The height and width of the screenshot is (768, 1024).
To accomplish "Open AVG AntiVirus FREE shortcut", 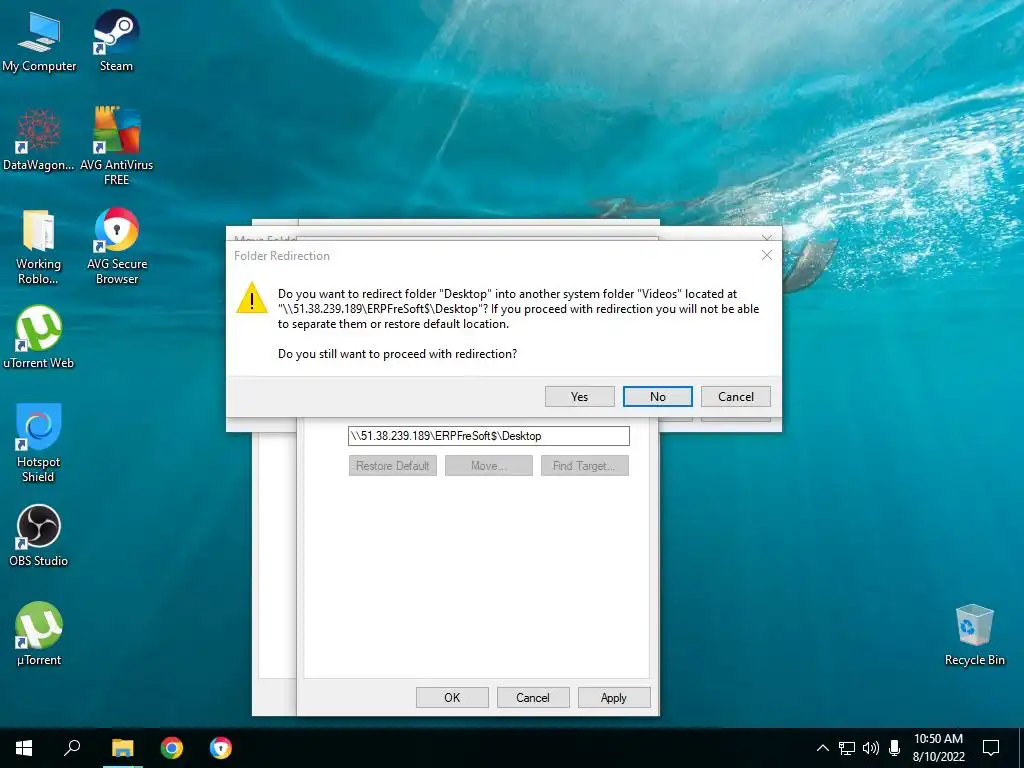I will [x=116, y=145].
